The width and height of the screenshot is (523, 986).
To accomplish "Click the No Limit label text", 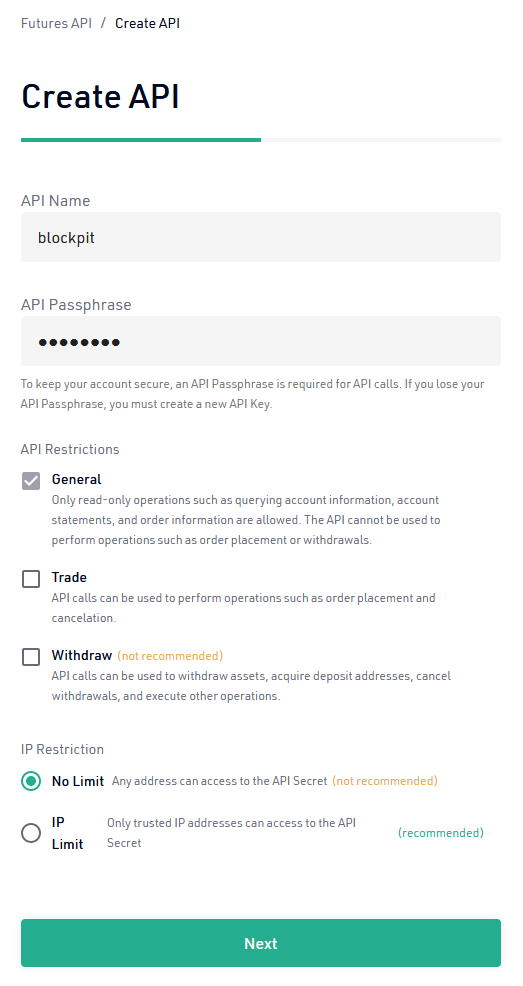I will pos(78,781).
